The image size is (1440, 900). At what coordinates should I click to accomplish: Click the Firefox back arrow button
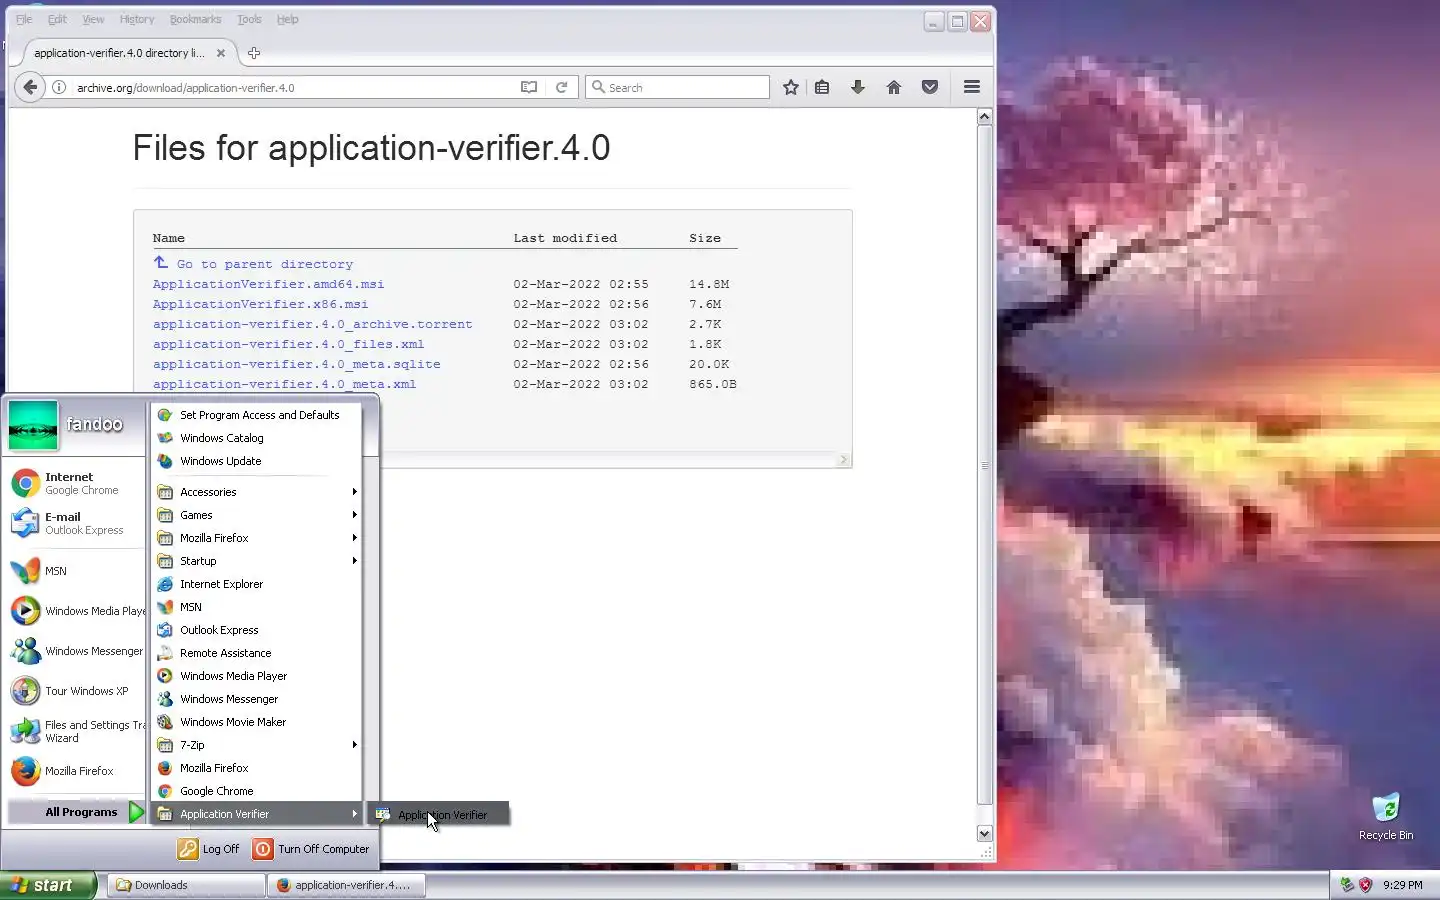coord(30,87)
